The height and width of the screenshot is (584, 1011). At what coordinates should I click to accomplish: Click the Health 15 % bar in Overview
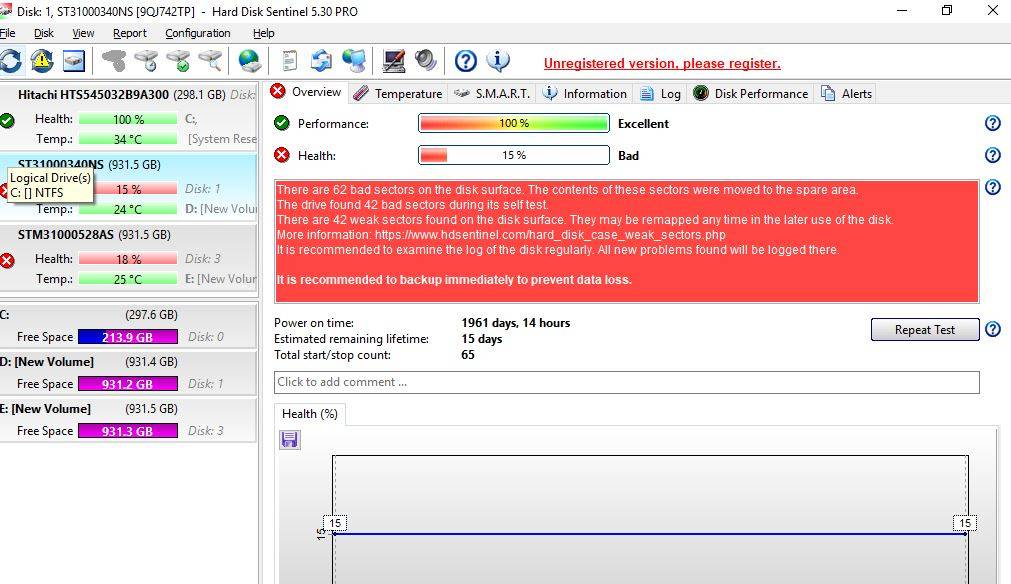tap(513, 155)
